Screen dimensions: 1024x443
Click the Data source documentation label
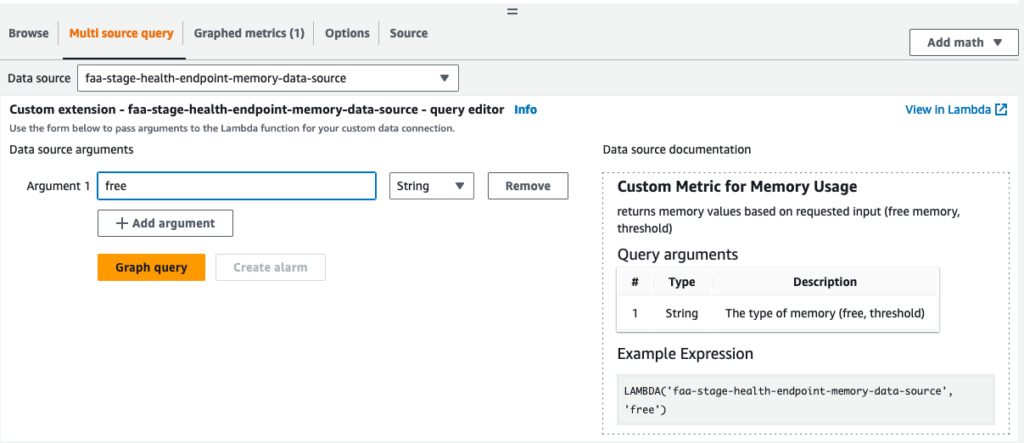coord(677,150)
